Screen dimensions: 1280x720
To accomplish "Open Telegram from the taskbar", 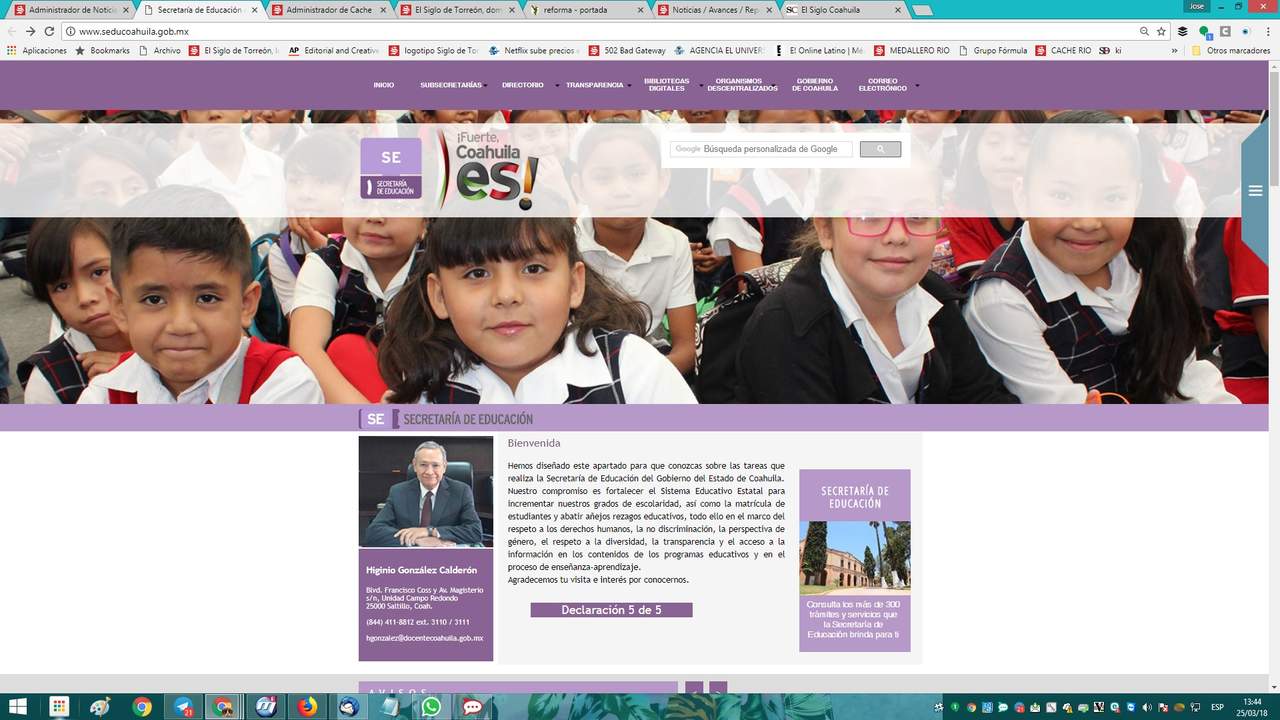I will coord(184,707).
